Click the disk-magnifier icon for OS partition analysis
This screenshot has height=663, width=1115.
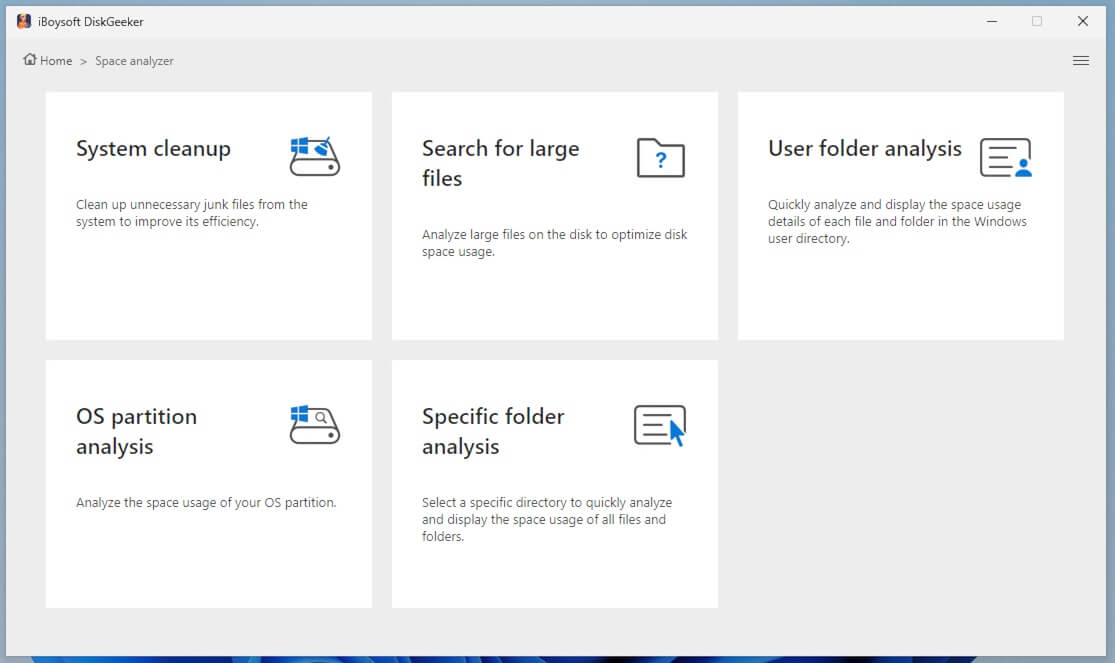[313, 424]
